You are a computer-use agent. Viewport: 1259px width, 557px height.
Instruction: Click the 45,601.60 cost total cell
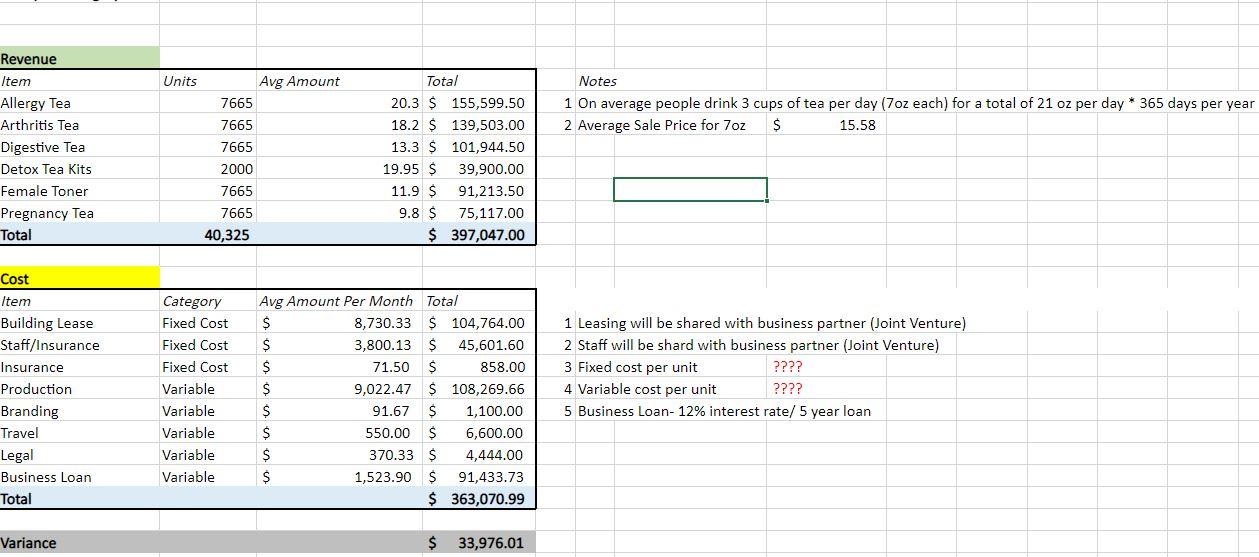pyautogui.click(x=479, y=345)
